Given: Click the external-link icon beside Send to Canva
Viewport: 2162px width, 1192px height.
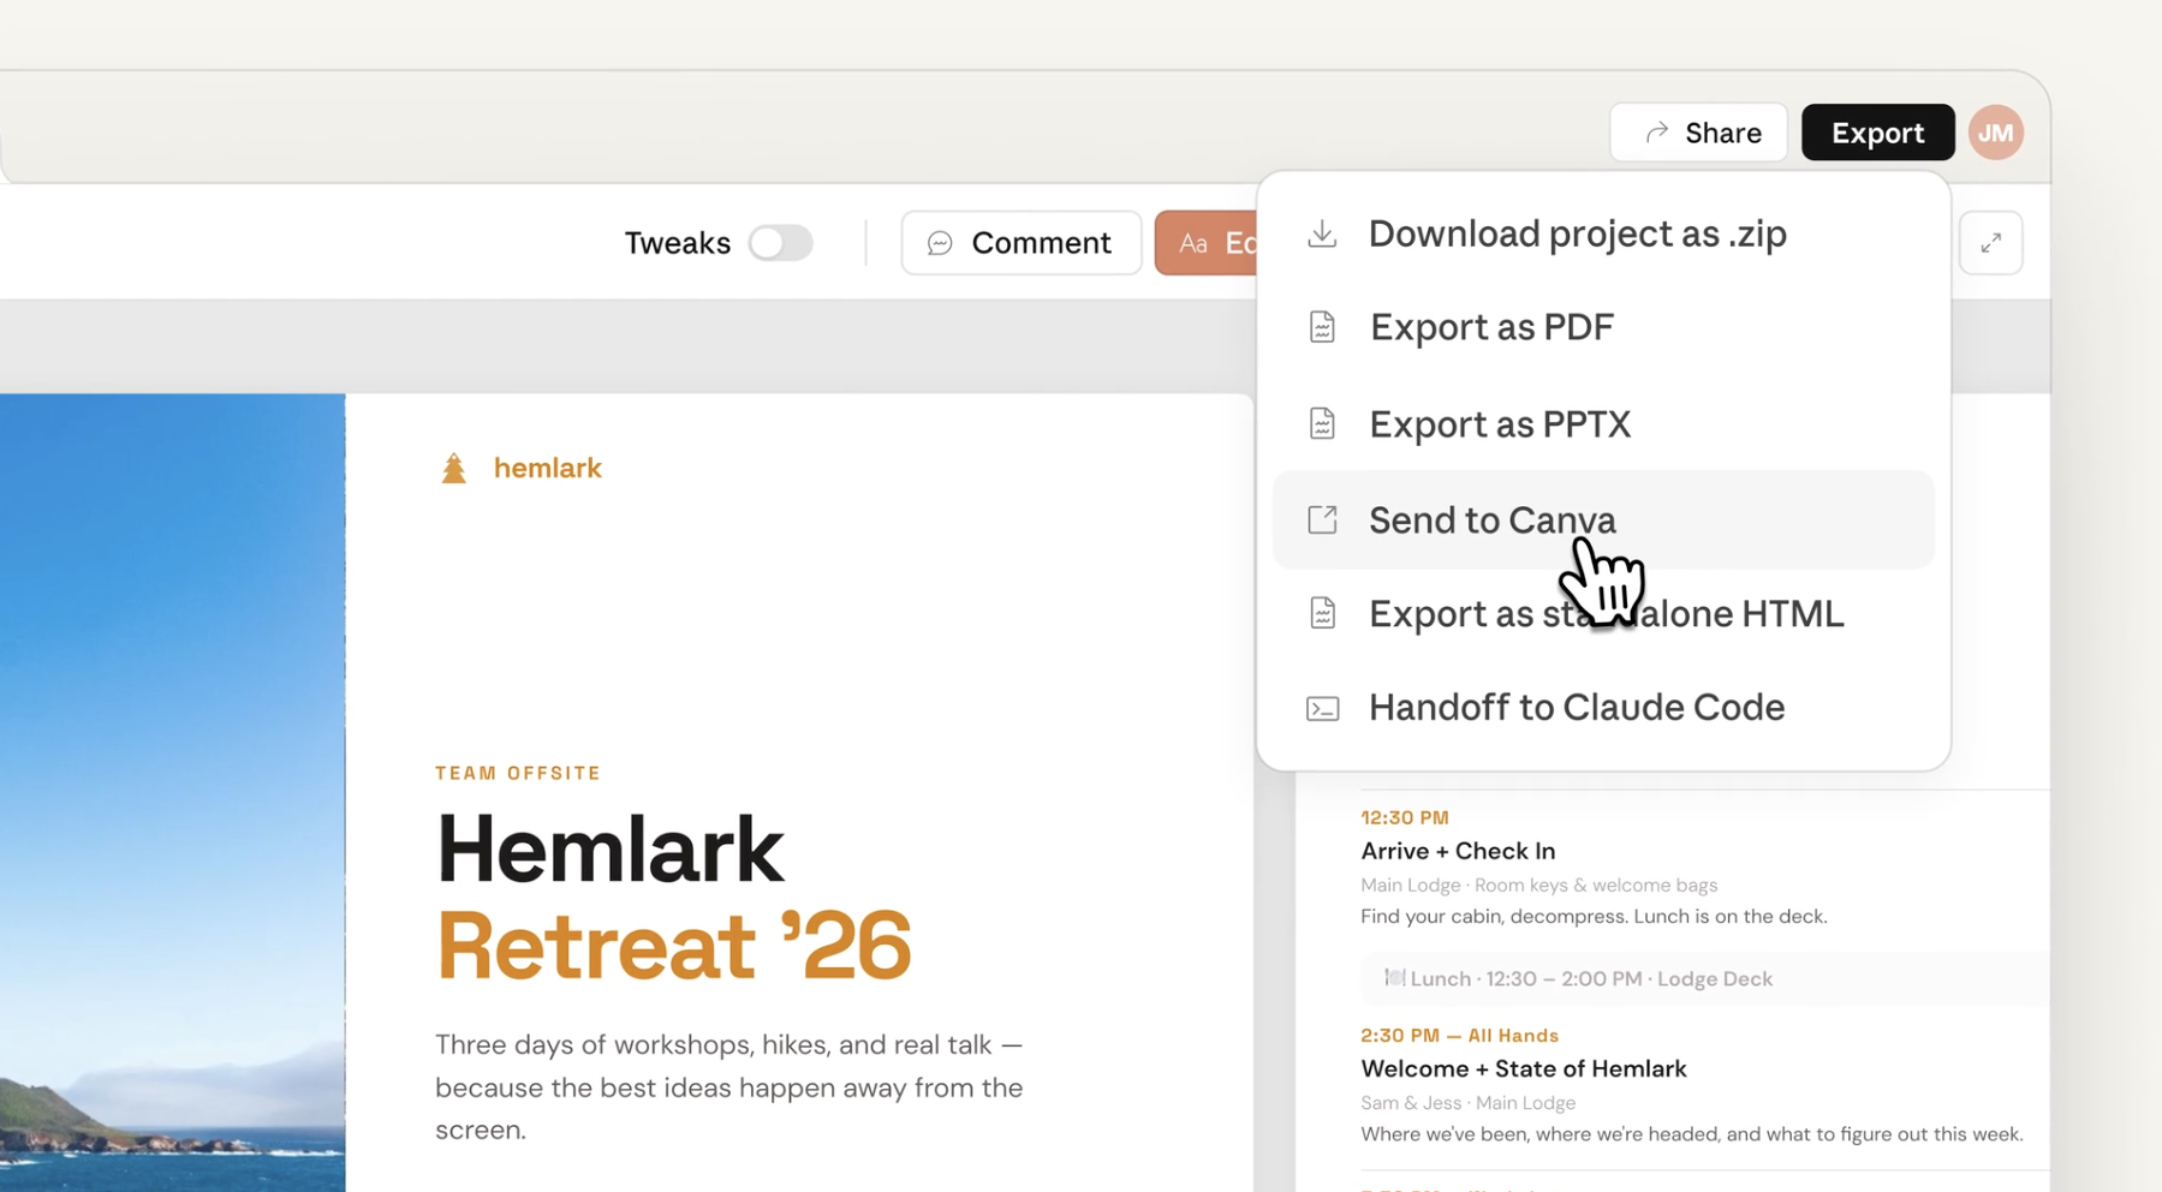Looking at the screenshot, I should coord(1322,520).
